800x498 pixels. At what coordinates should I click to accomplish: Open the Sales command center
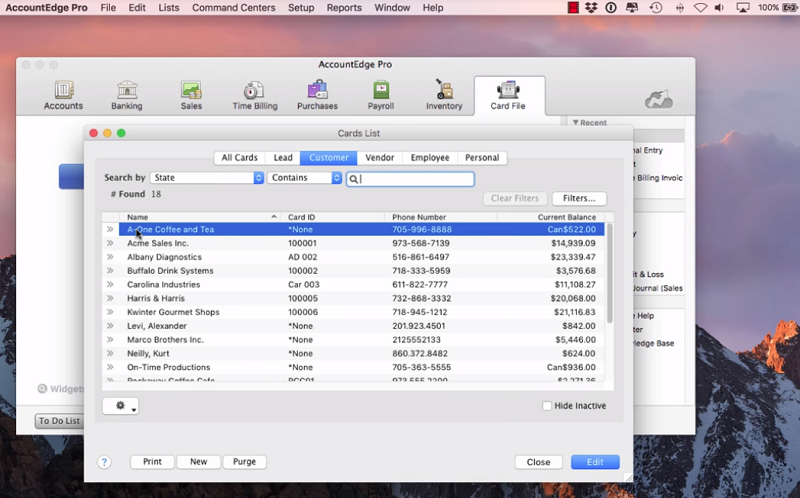tap(191, 95)
